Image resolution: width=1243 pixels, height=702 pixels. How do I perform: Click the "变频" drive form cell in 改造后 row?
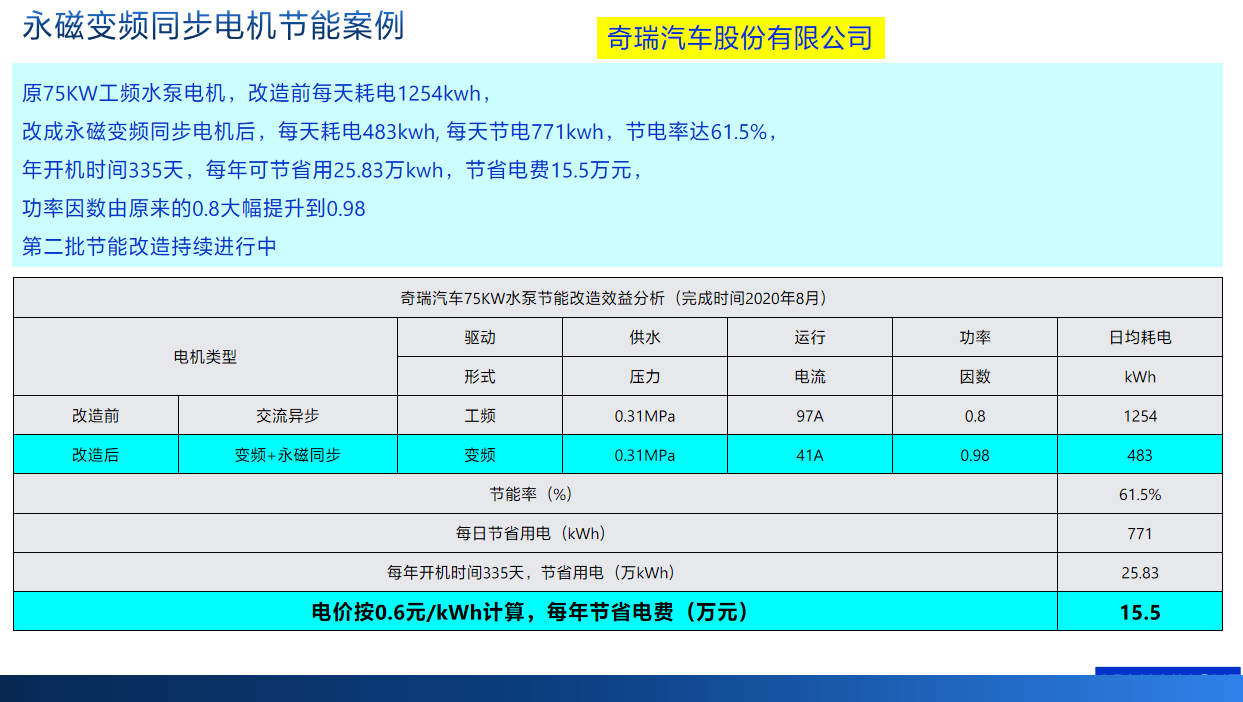point(480,455)
